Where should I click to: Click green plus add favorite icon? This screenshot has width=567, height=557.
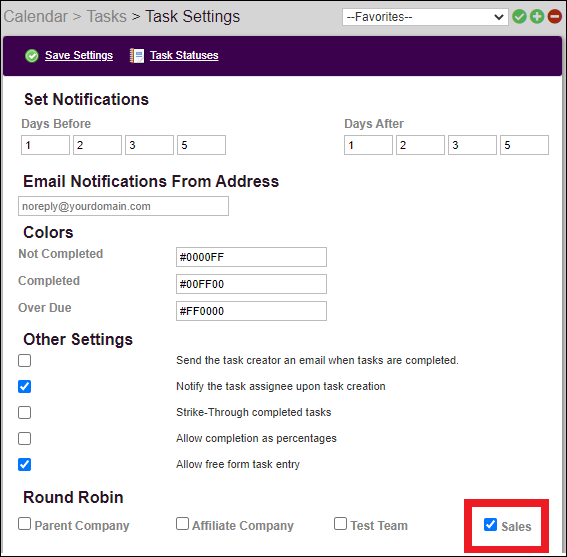click(x=537, y=17)
